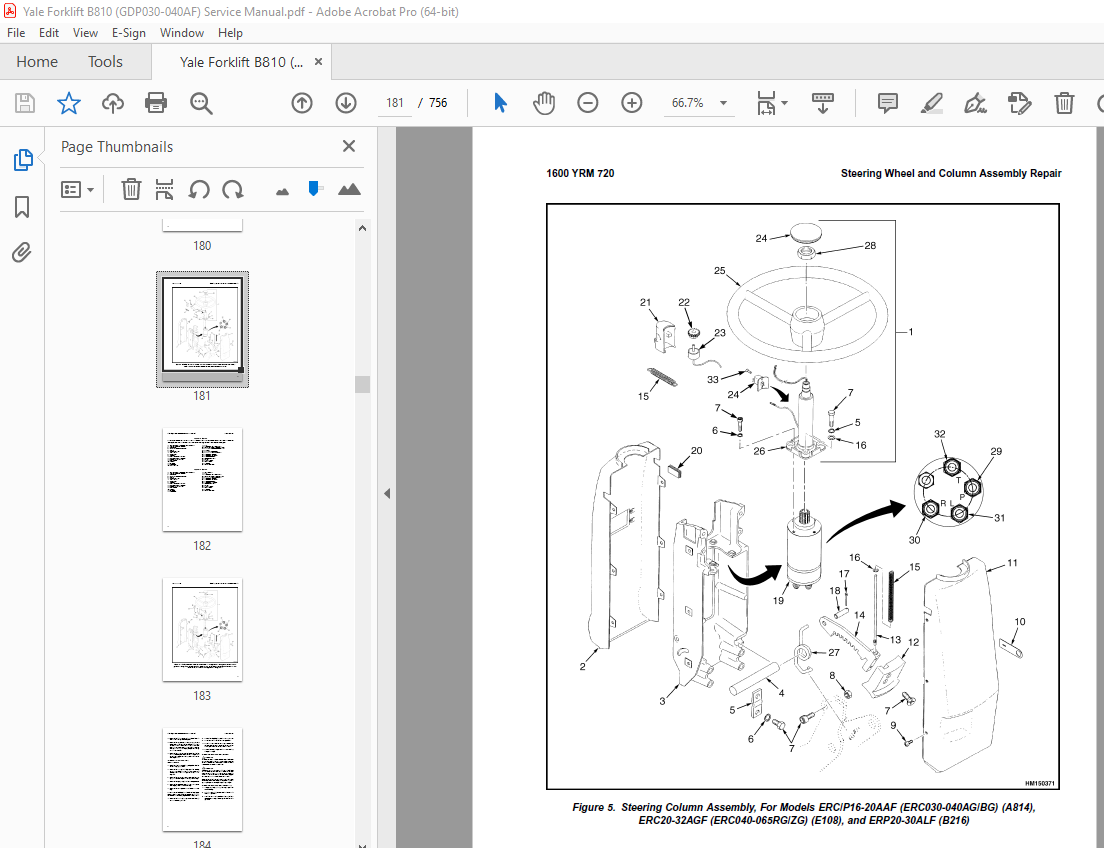The width and height of the screenshot is (1104, 848).
Task: Add document to starred with star icon
Action: pos(68,103)
